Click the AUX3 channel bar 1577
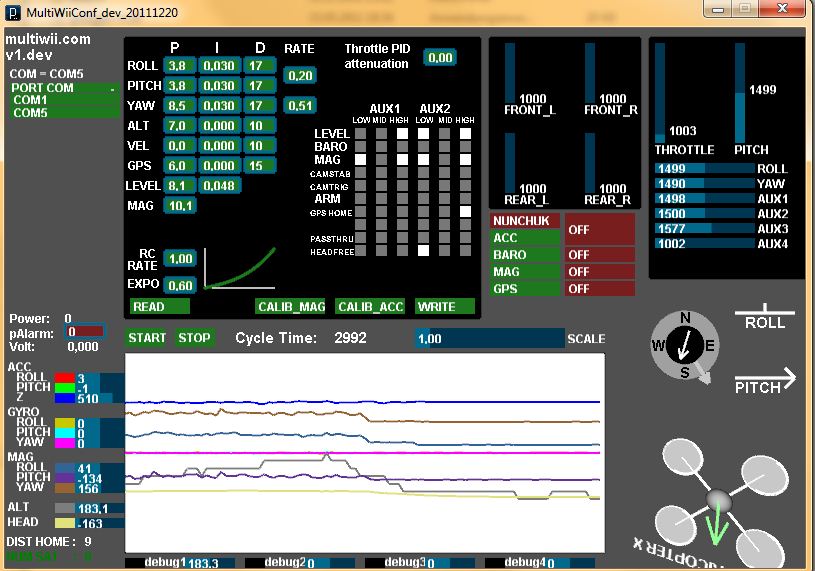The height and width of the screenshot is (571, 815). (x=704, y=229)
